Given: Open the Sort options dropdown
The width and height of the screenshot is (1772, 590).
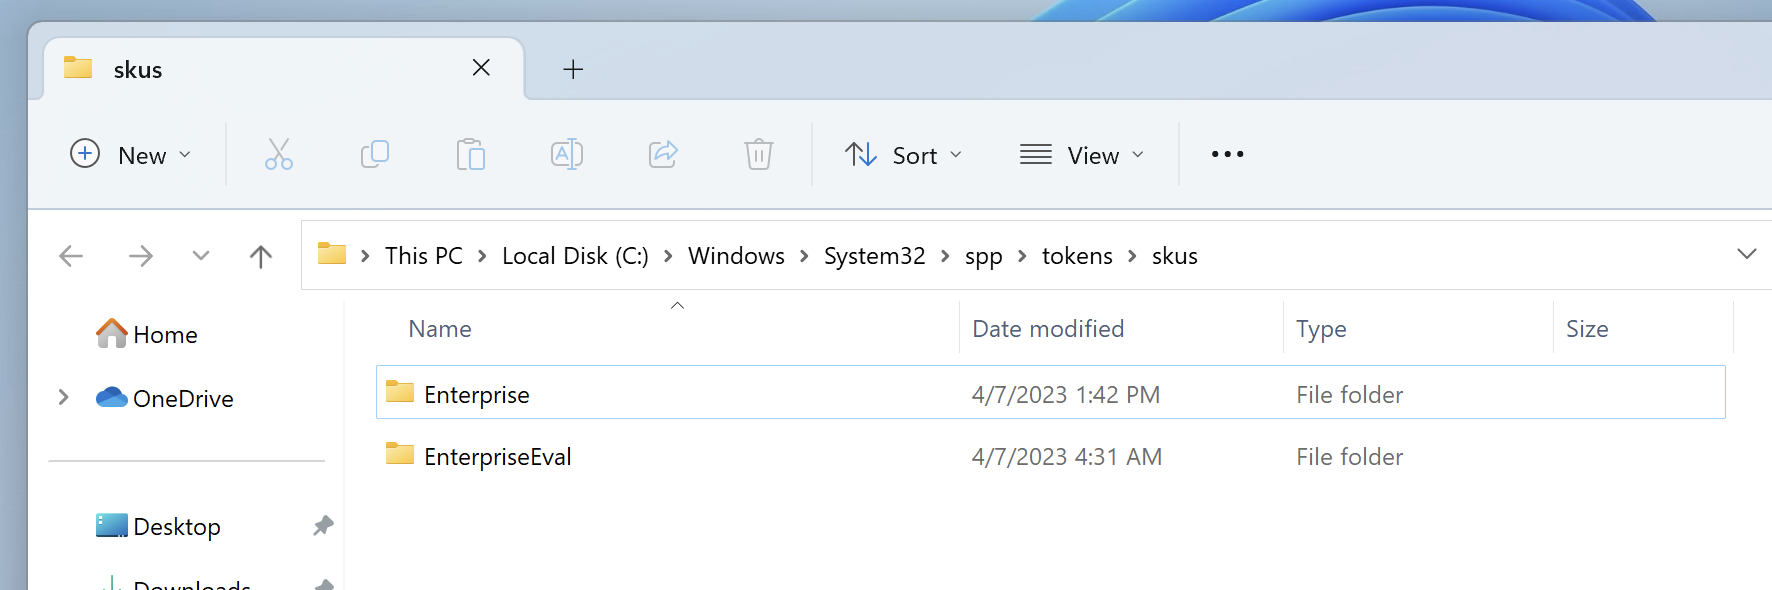Looking at the screenshot, I should (x=903, y=155).
